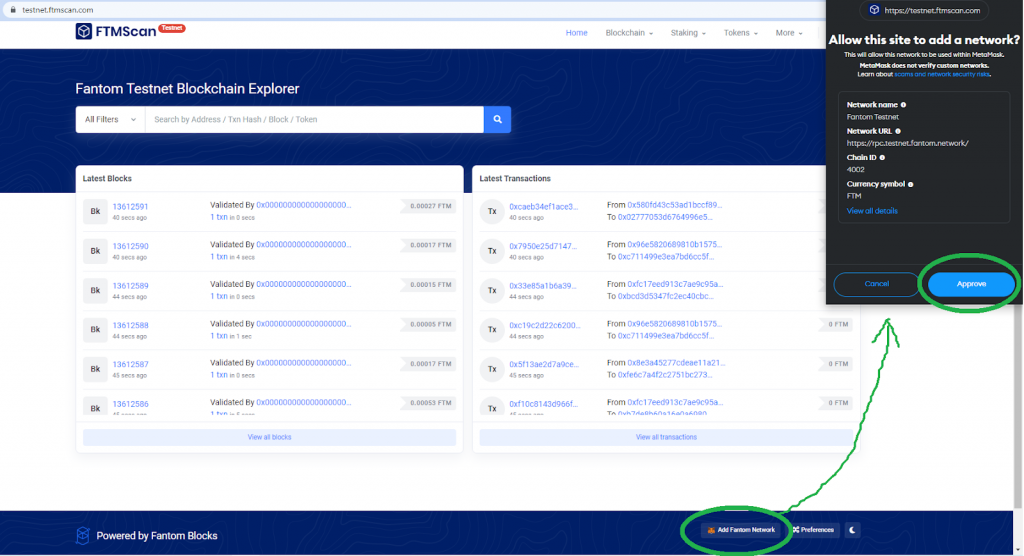1024x556 pixels.
Task: Click the info icon beside Network URL
Action: (x=898, y=131)
